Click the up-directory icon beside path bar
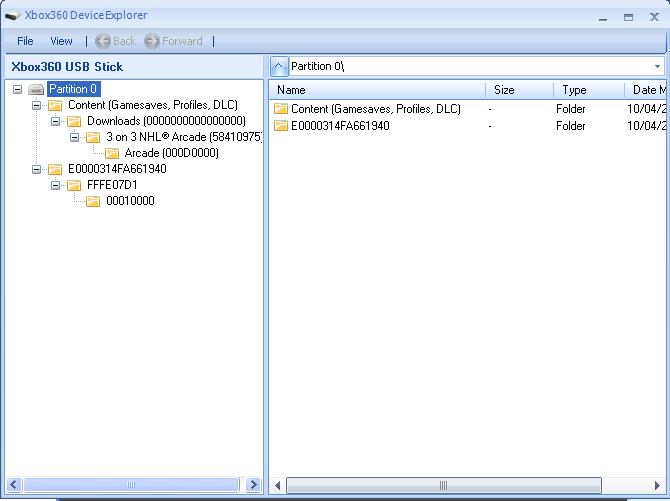Image resolution: width=670 pixels, height=501 pixels. pyautogui.click(x=279, y=66)
